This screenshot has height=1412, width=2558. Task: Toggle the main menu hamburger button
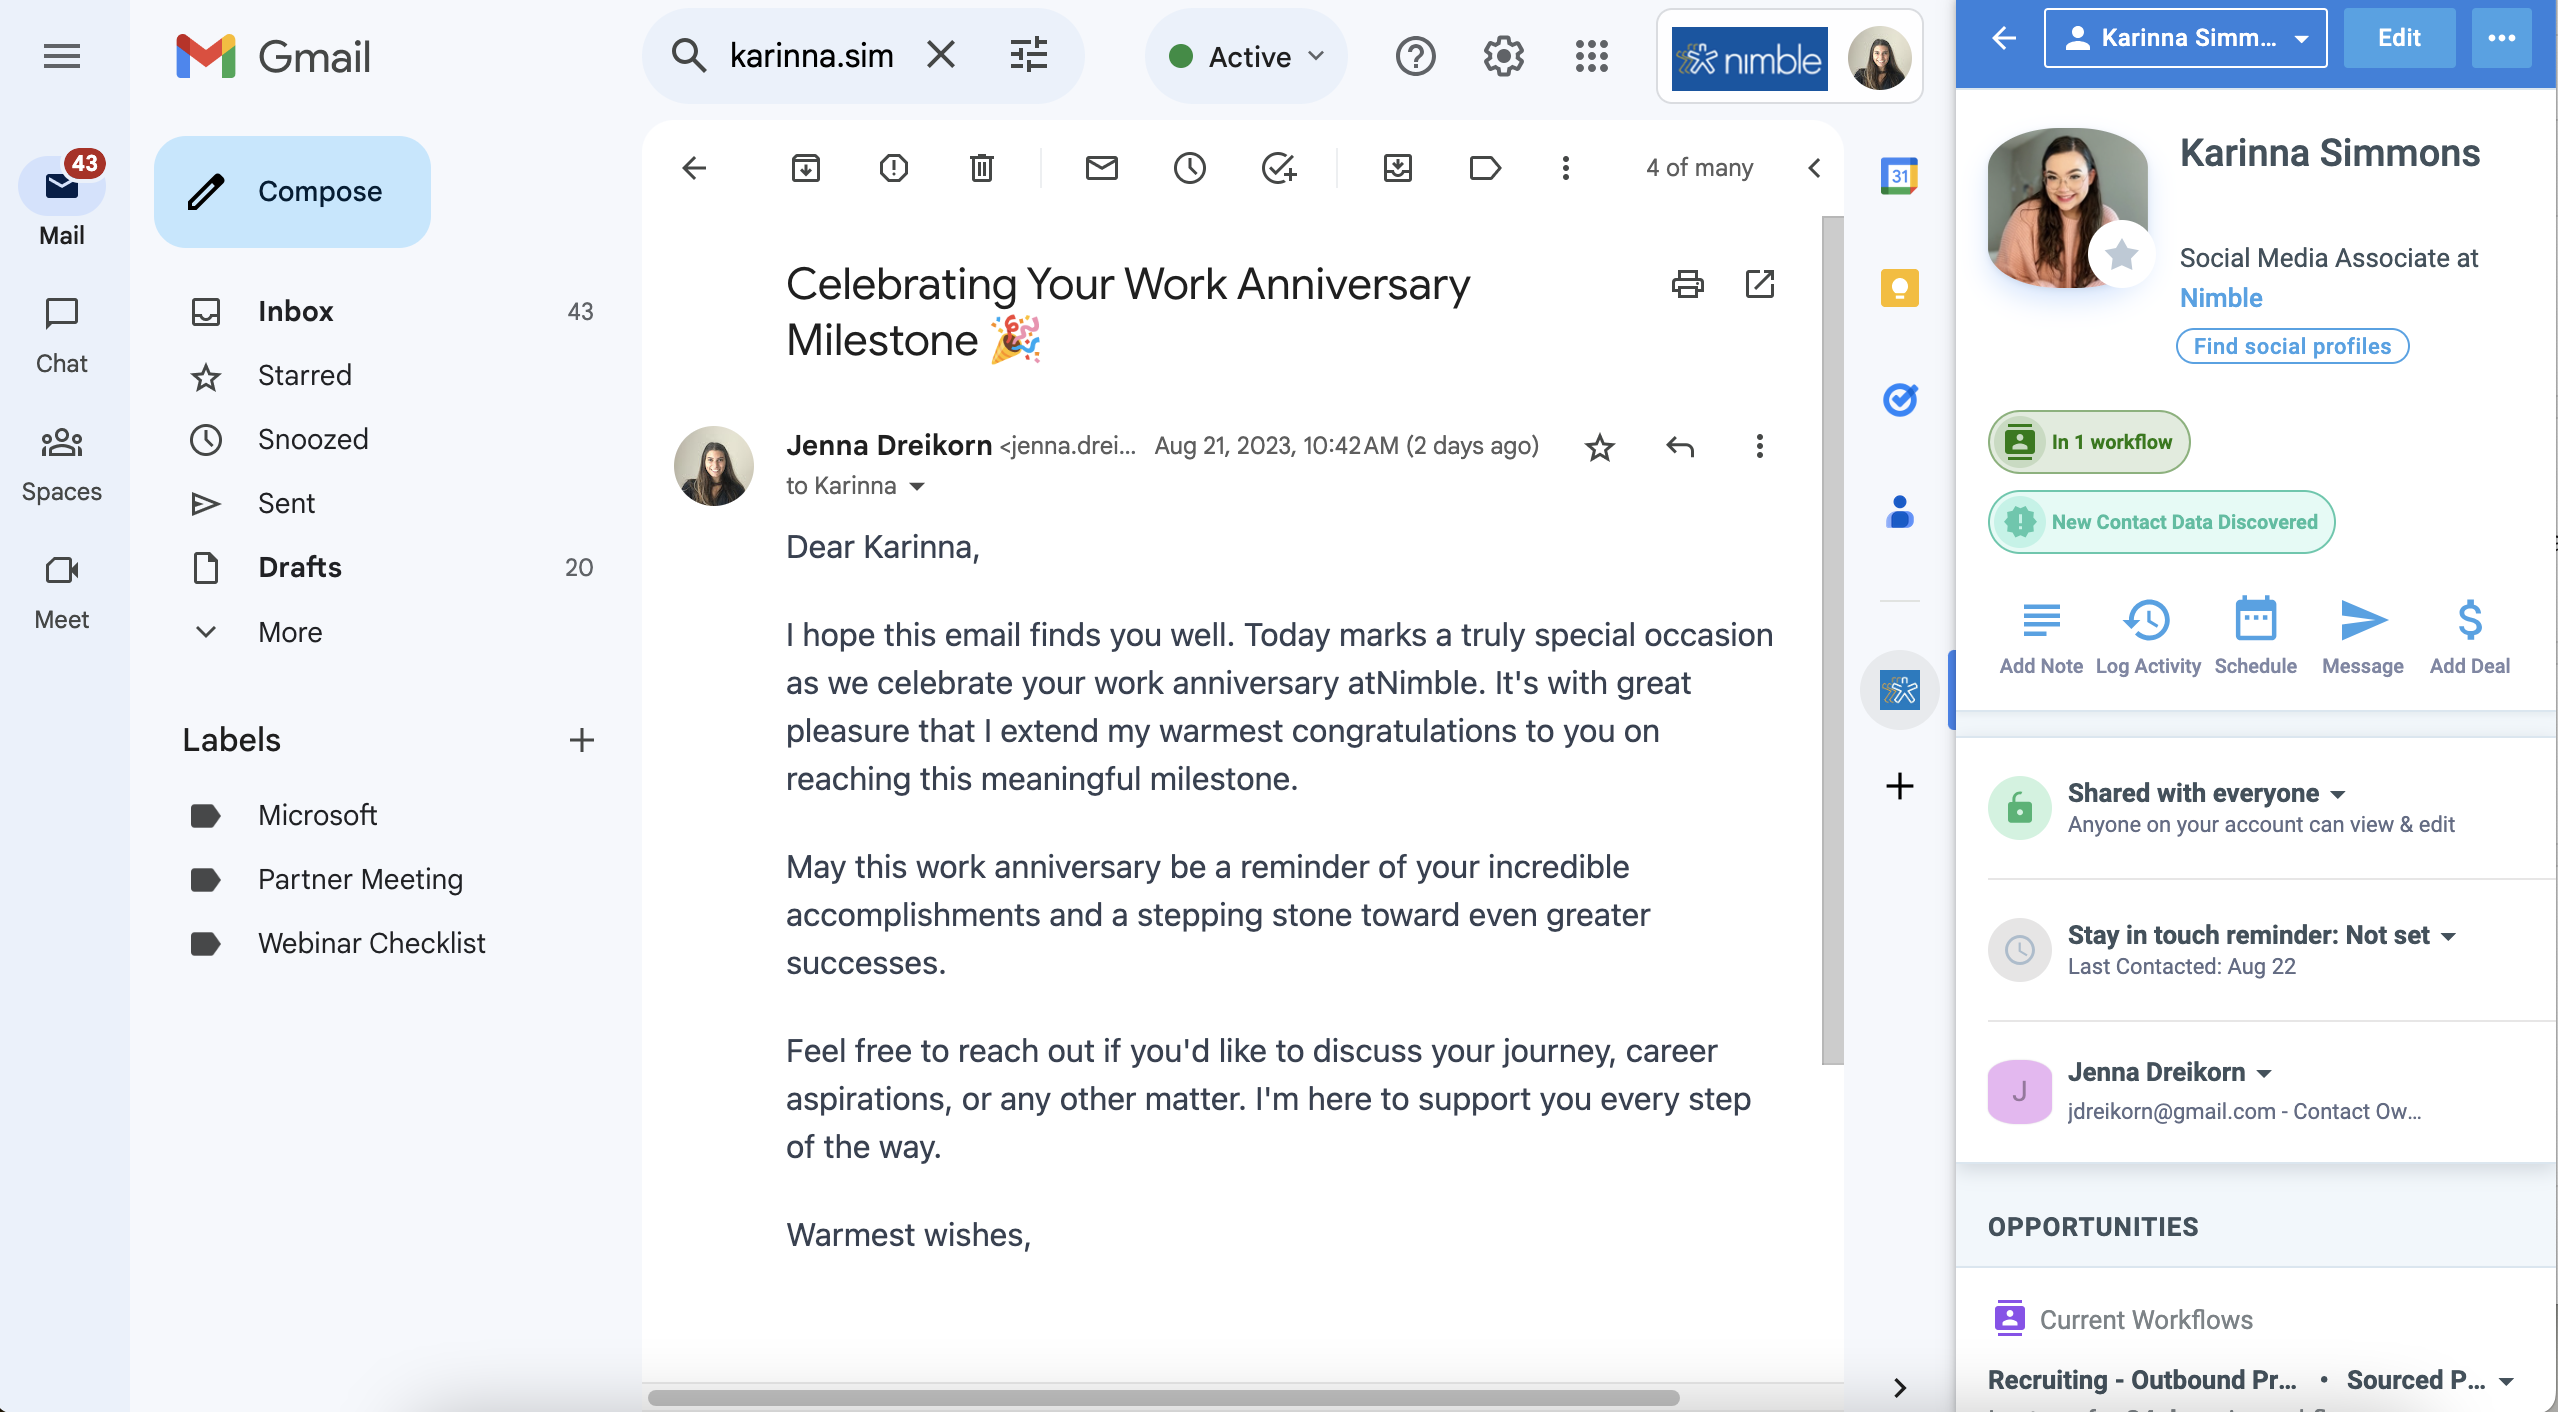pos(62,57)
